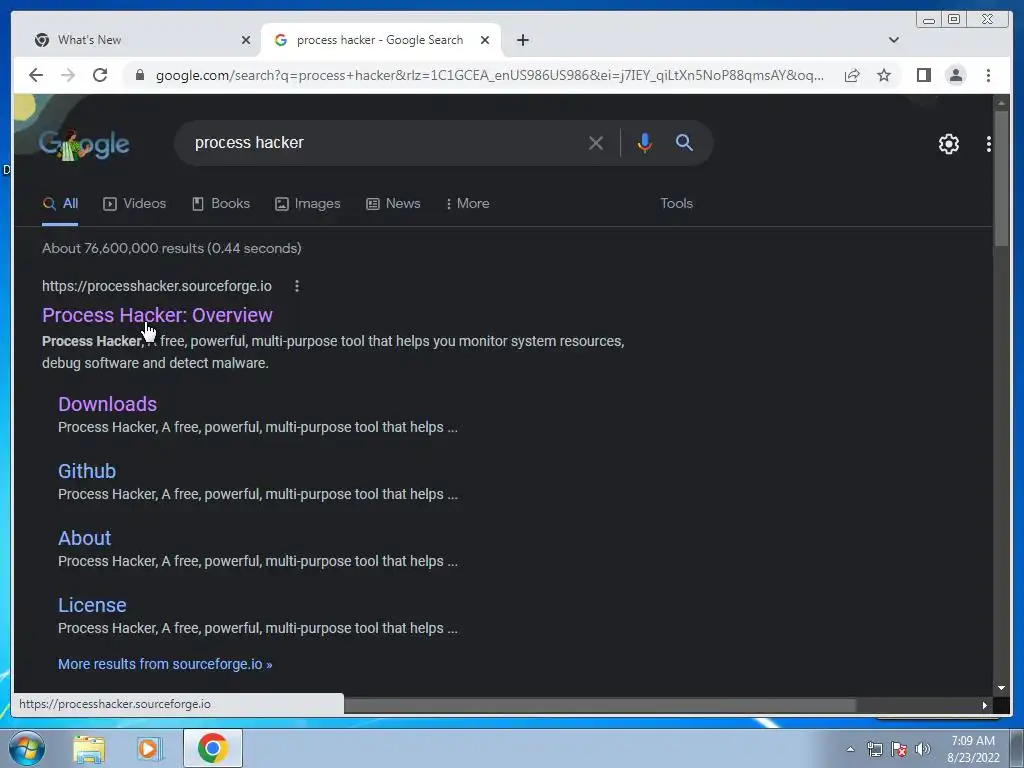Open options for the sourceforge.io result
This screenshot has height=768, width=1024.
click(x=296, y=286)
